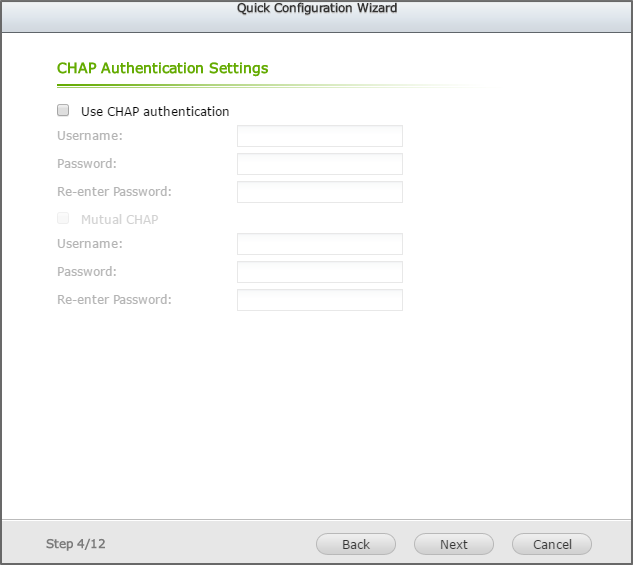The height and width of the screenshot is (565, 633).
Task: Click the 'Password:' label below Mutual CHAP
Action: click(x=87, y=272)
